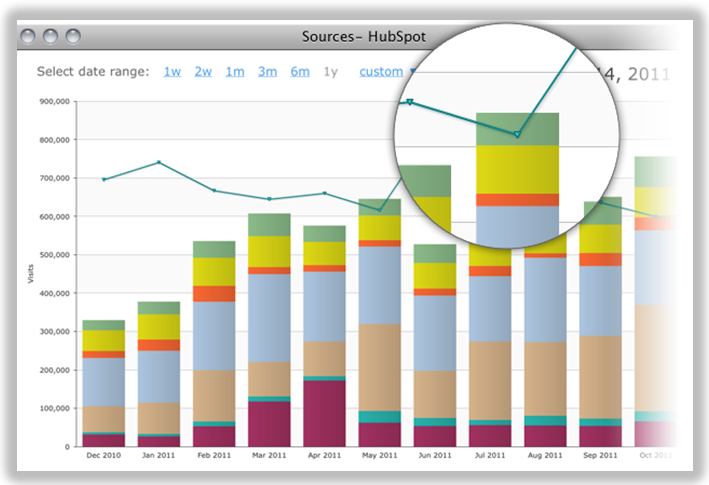Select the 1w date range link

pyautogui.click(x=172, y=71)
